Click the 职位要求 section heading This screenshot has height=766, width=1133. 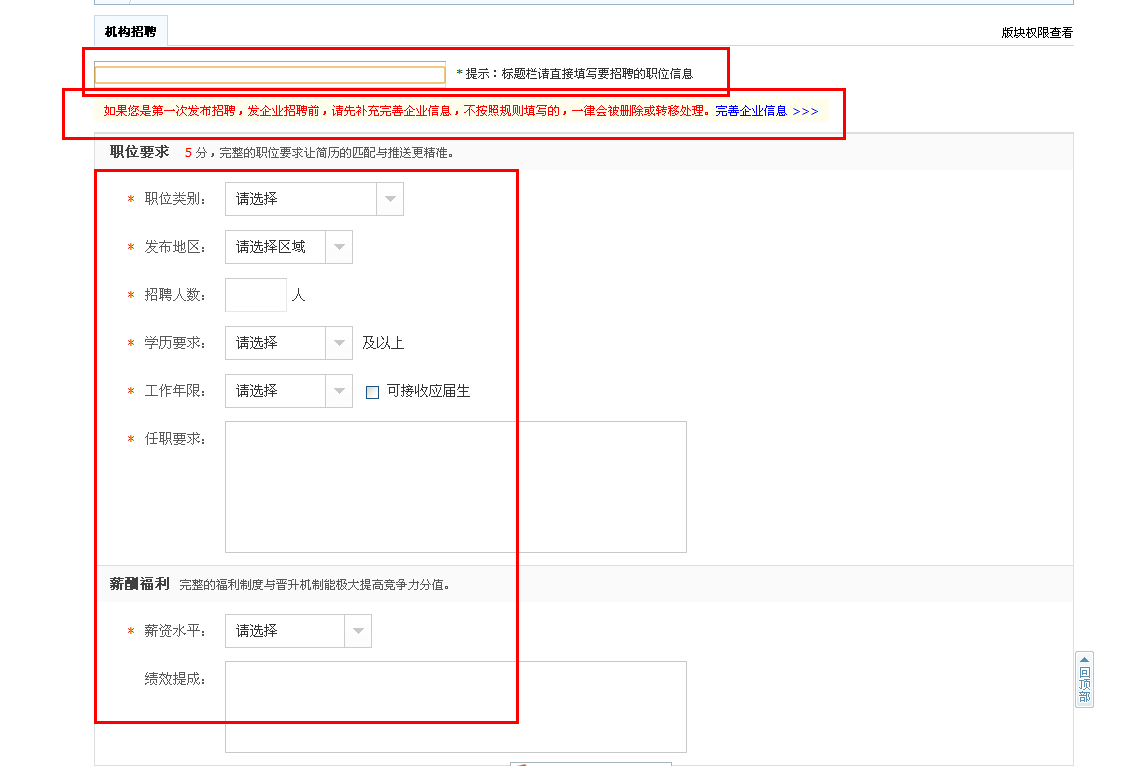click(x=139, y=152)
